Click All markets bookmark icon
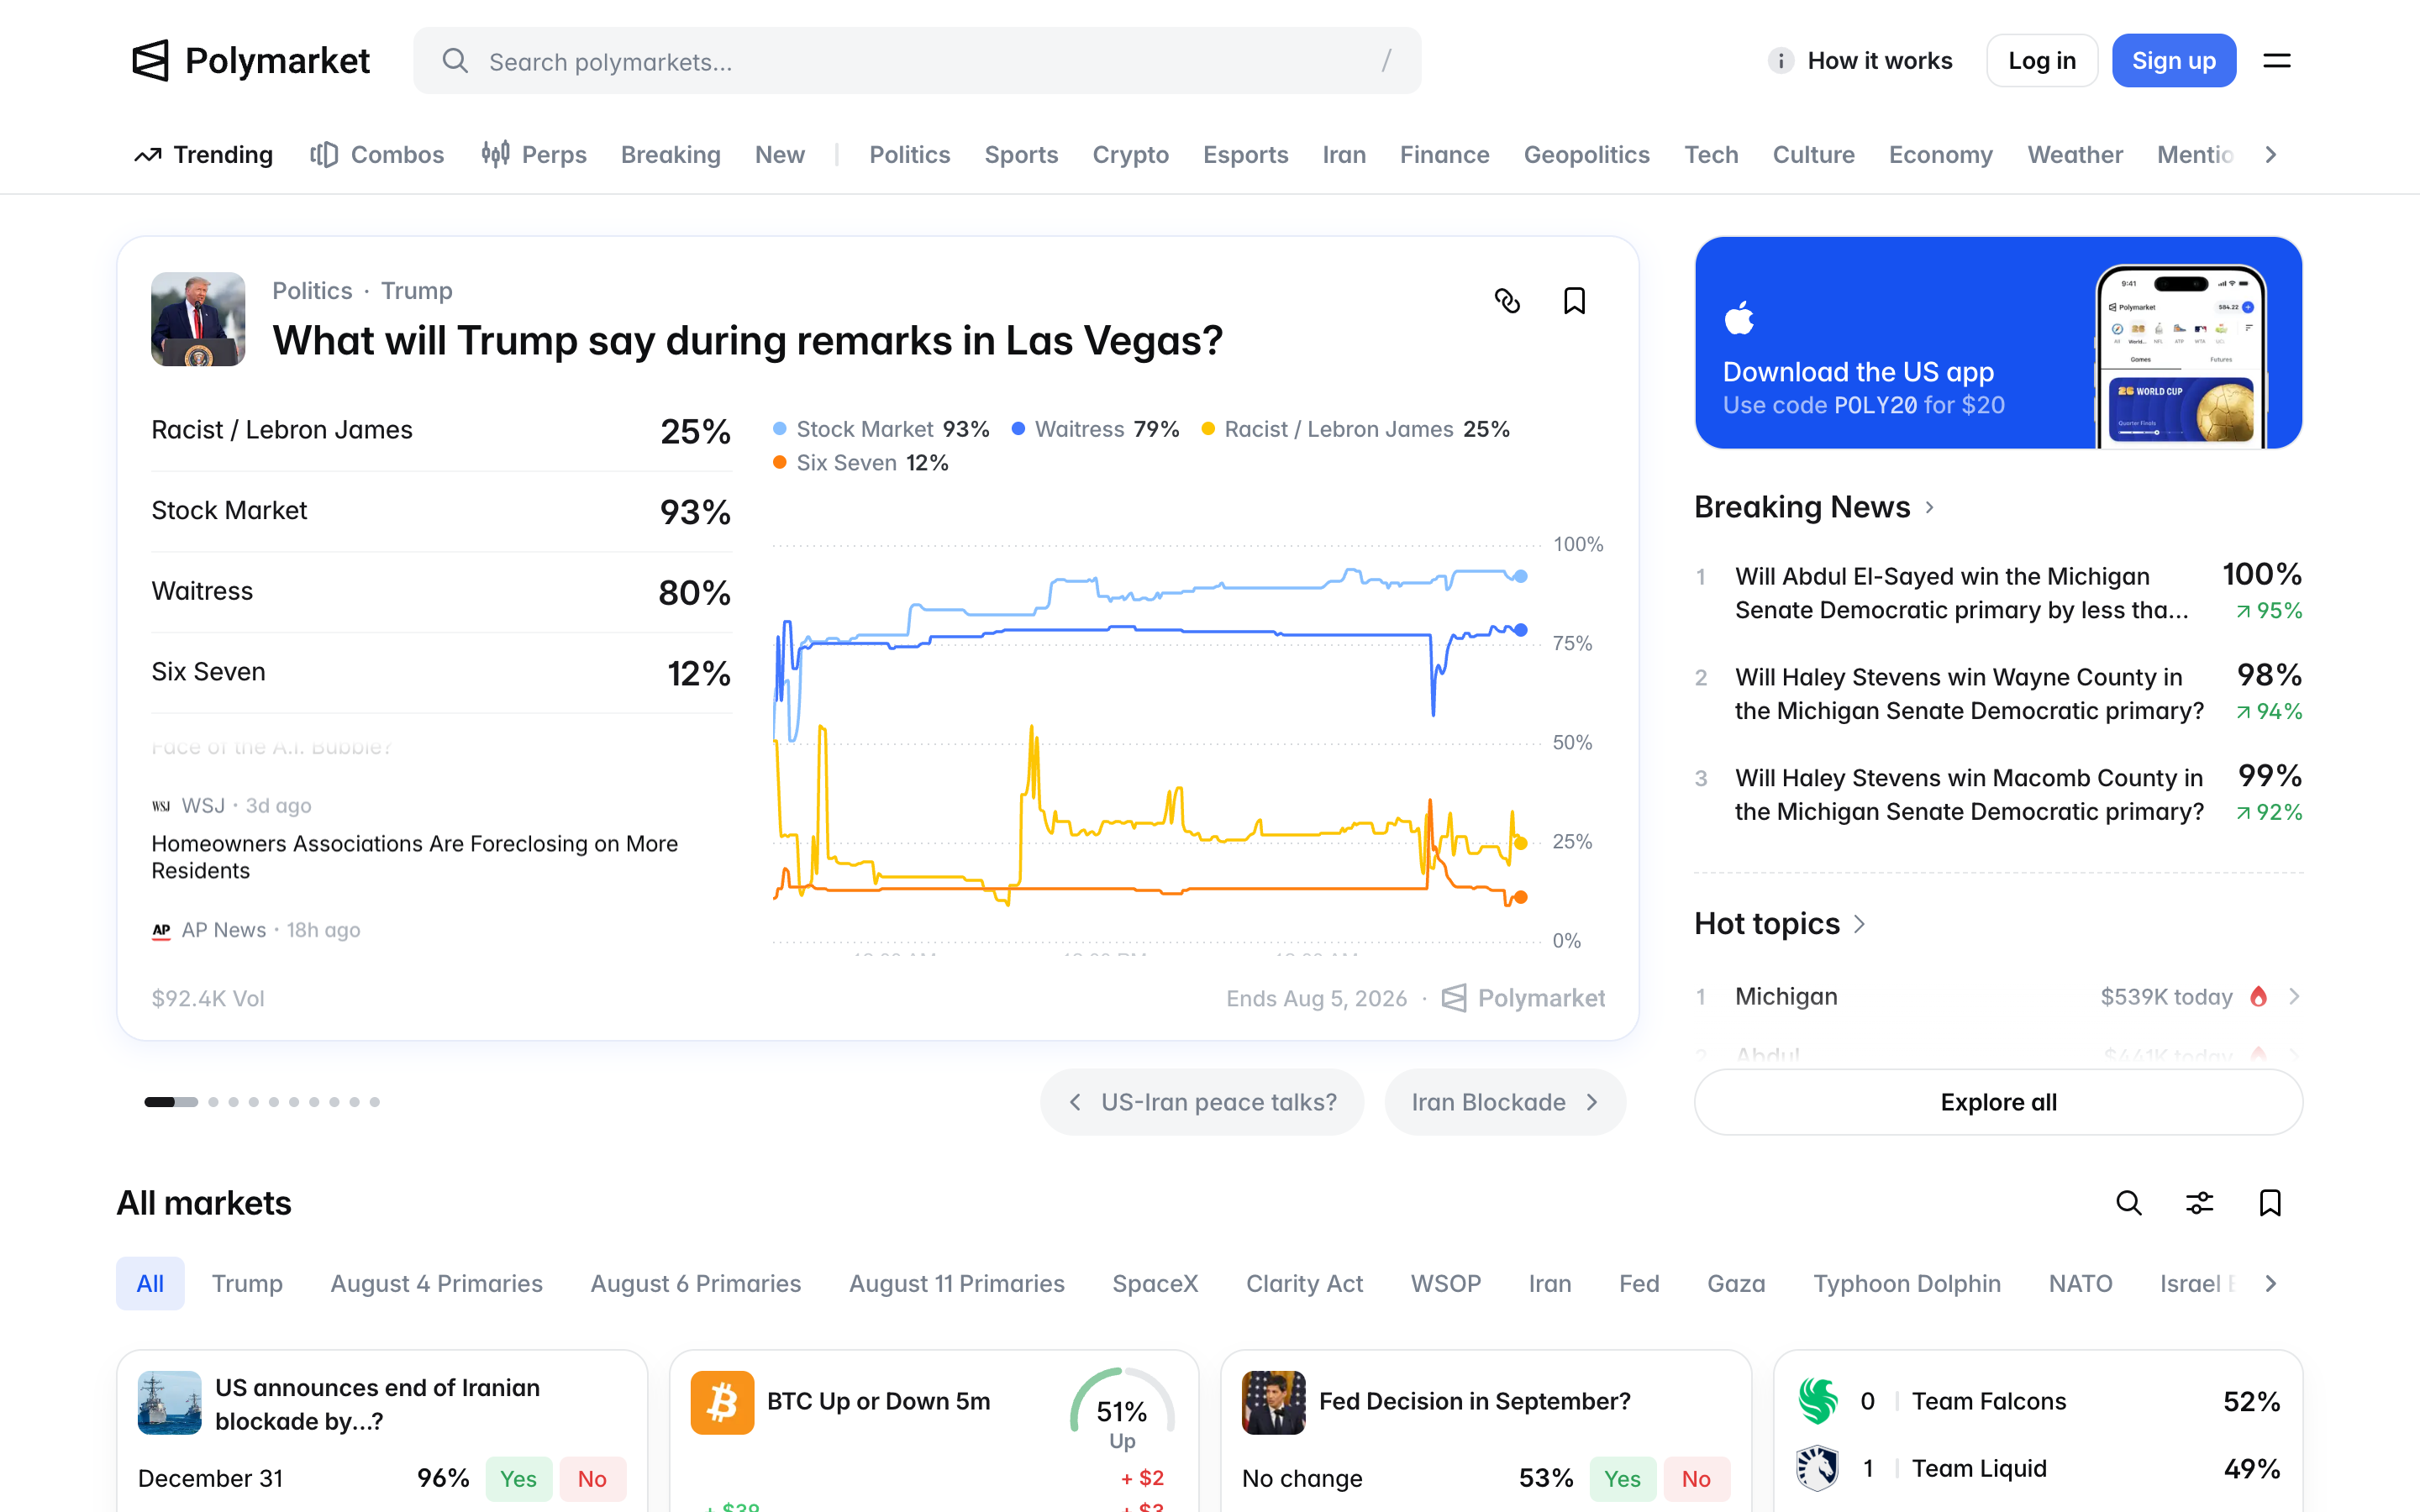The image size is (2420, 1512). click(x=2270, y=1203)
